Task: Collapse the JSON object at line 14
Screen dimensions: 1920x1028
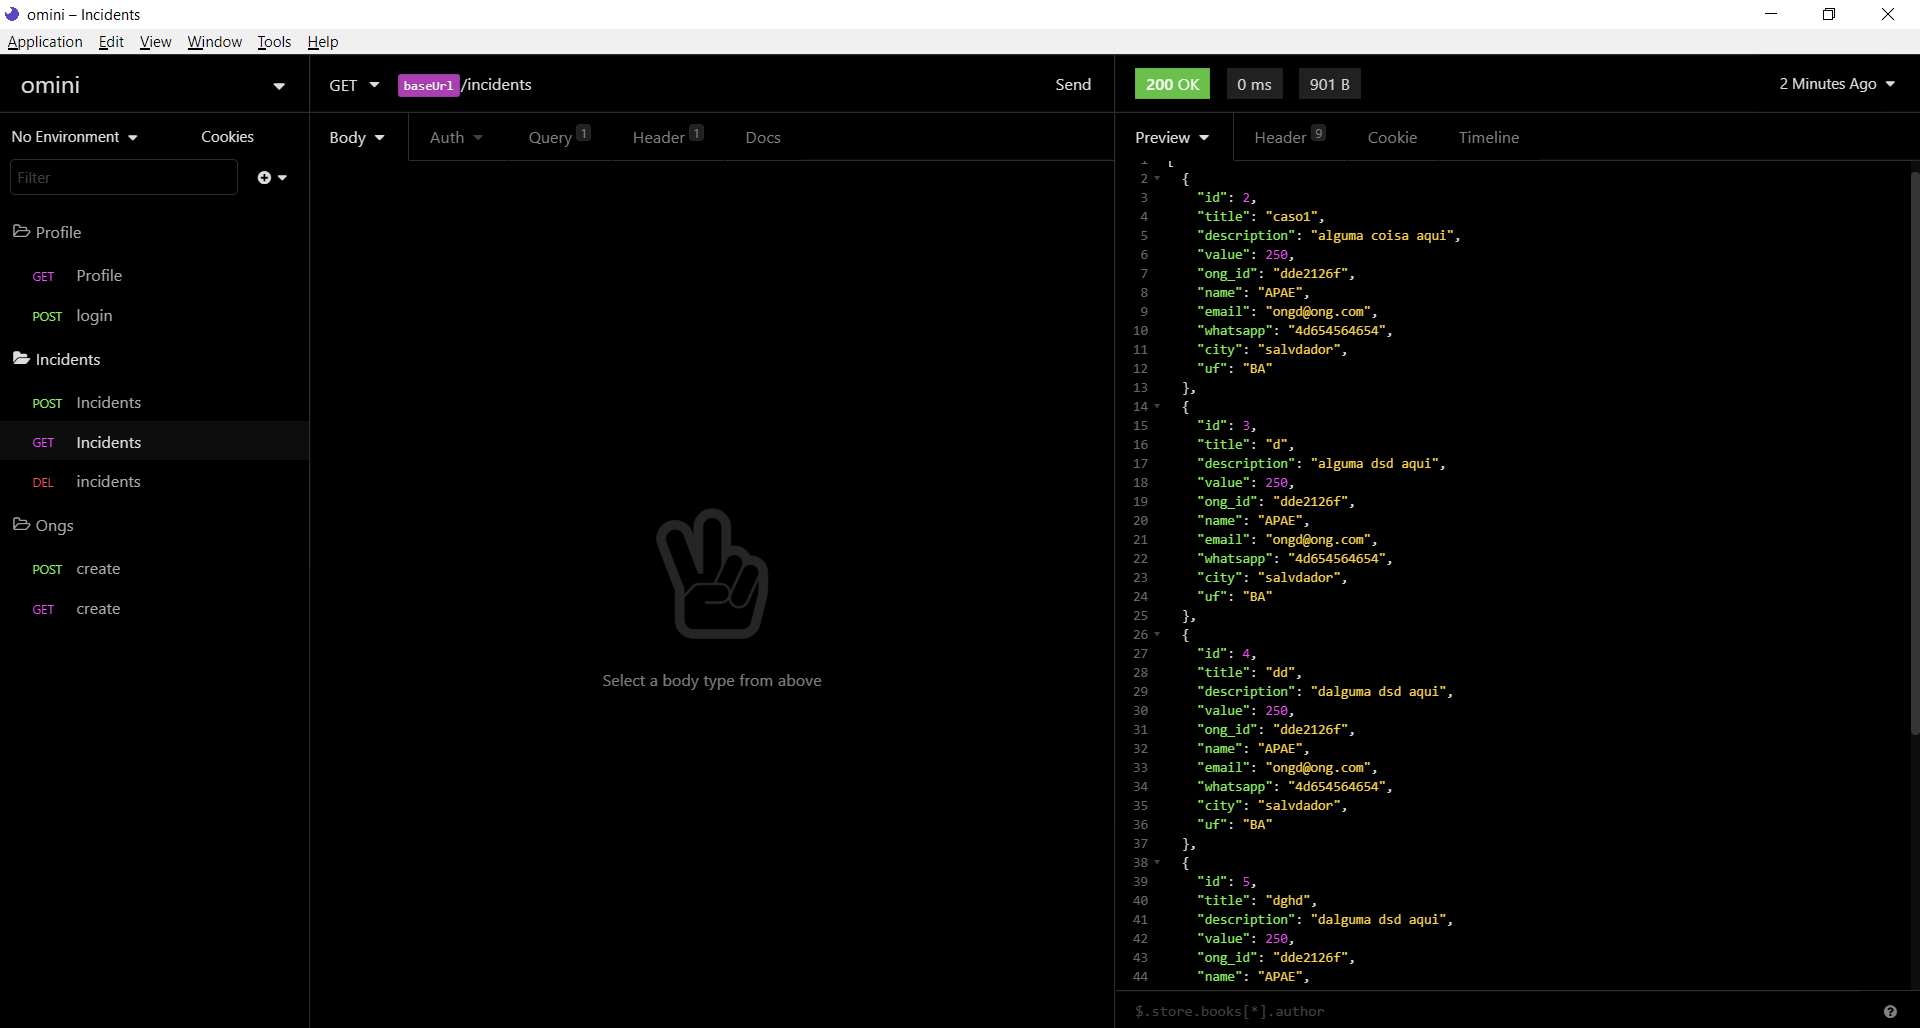Action: coord(1159,407)
